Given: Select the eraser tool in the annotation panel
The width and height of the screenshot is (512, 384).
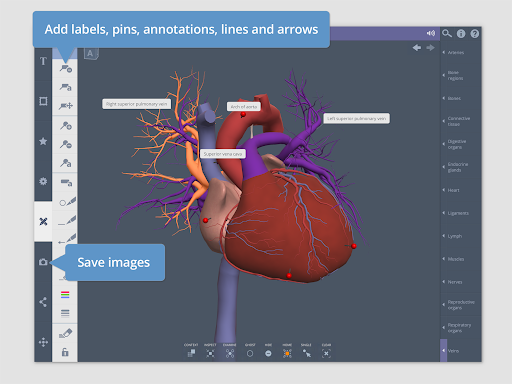Looking at the screenshot, I should pos(65,333).
